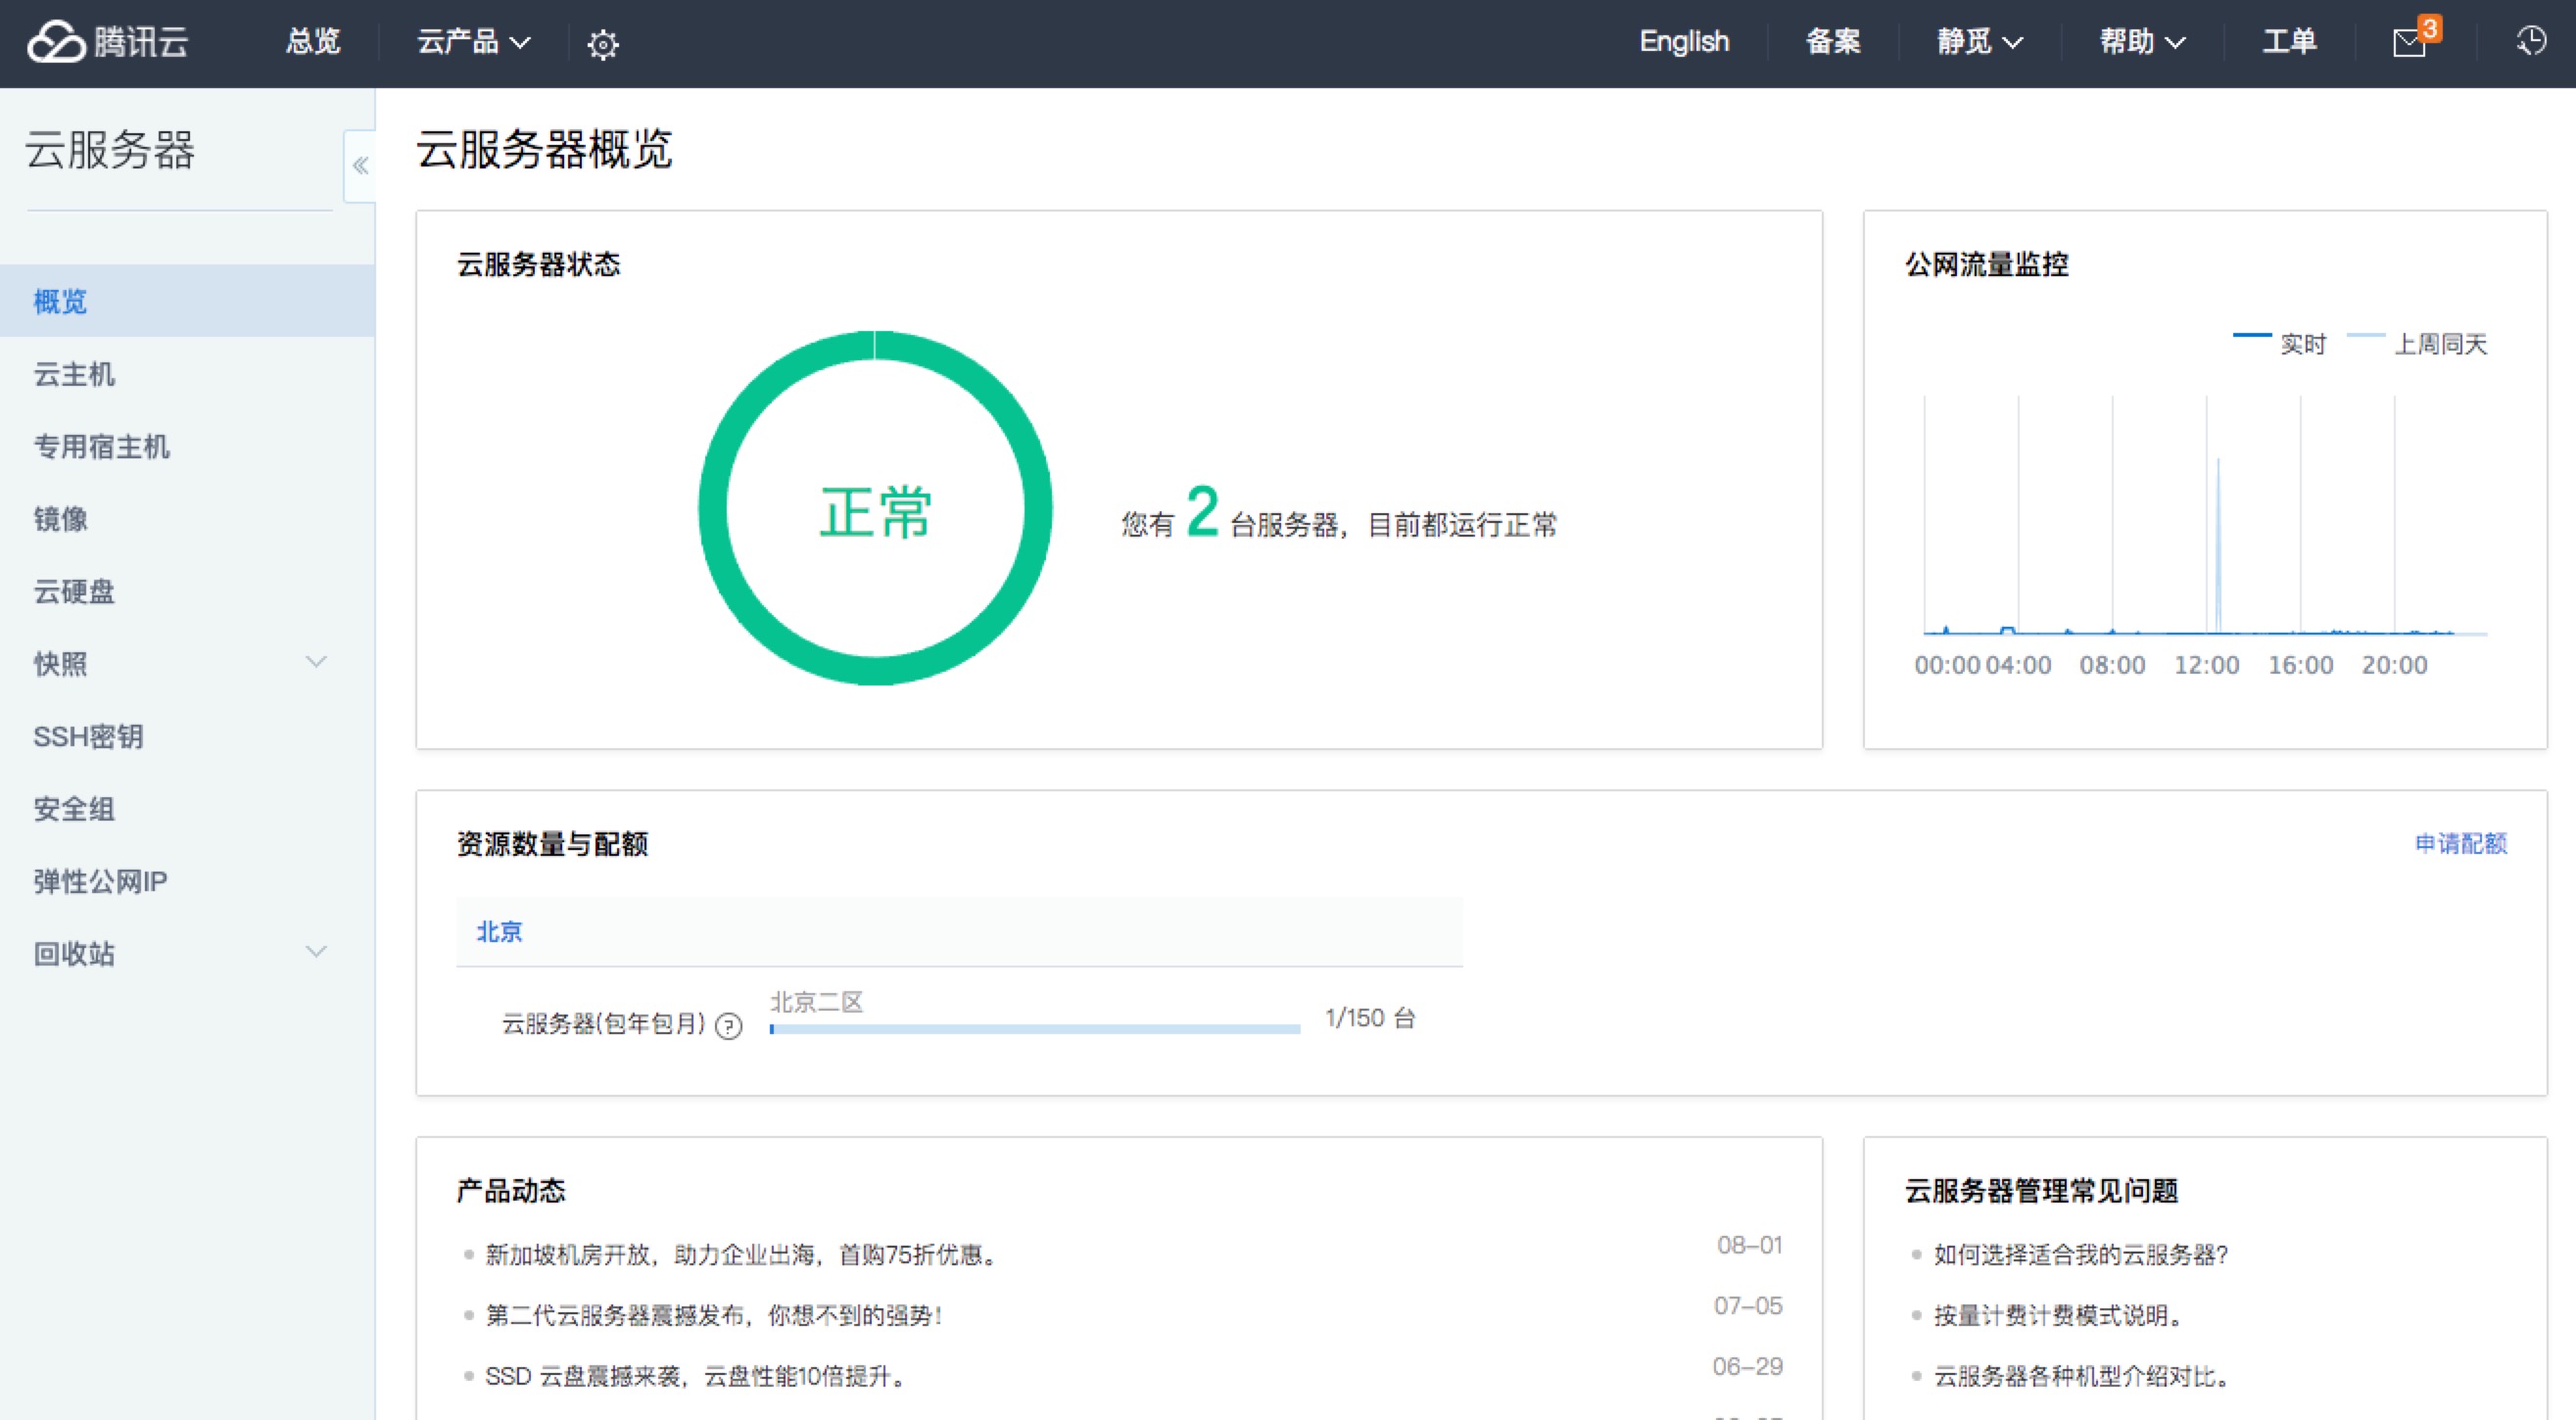Open the gear settings icon in navbar
2576x1420 pixels.
(602, 44)
